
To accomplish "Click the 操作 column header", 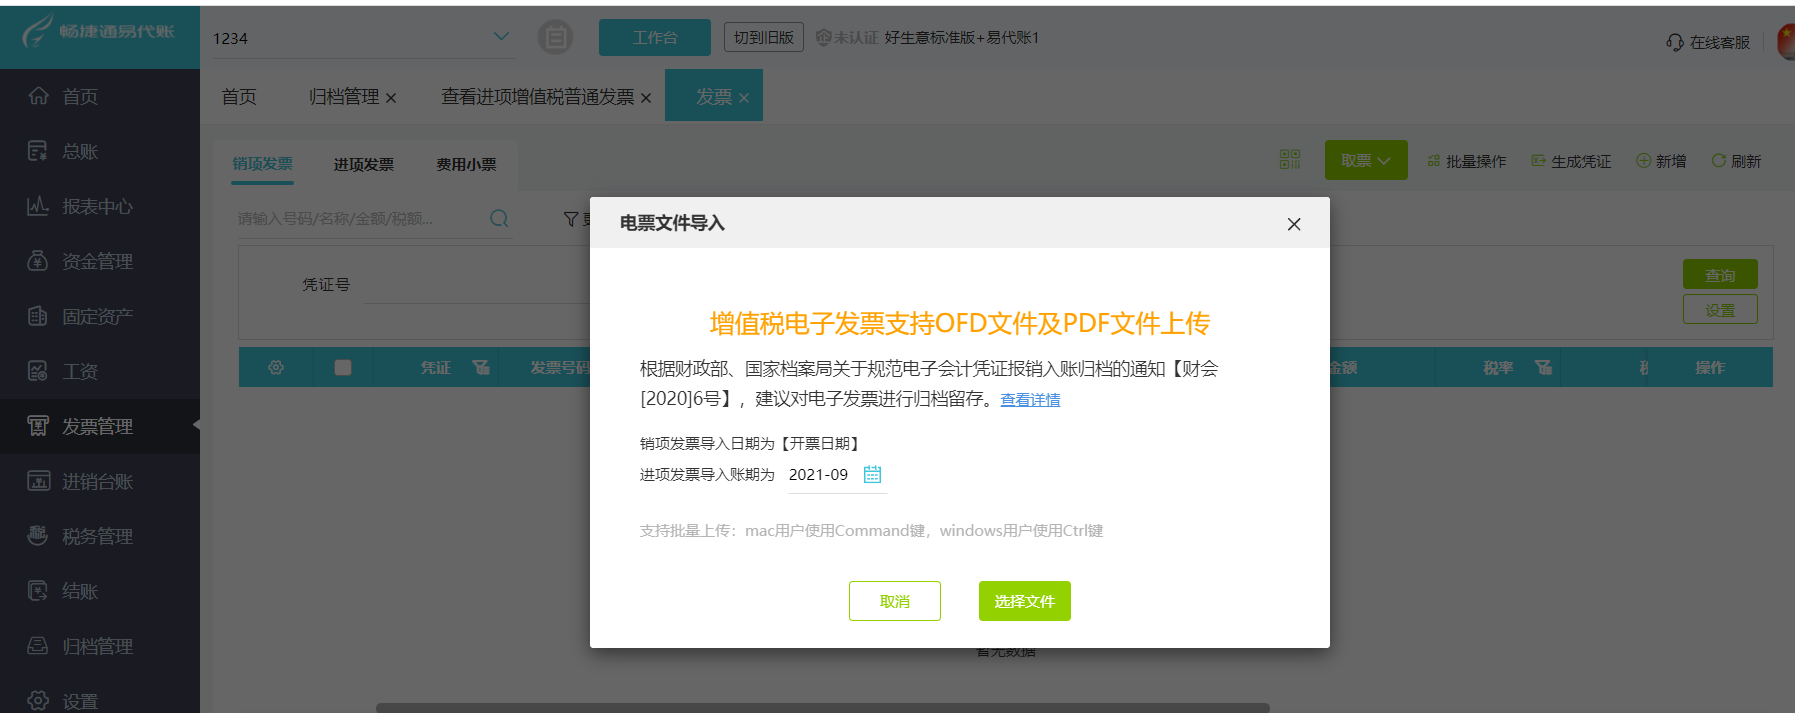I will point(1710,368).
